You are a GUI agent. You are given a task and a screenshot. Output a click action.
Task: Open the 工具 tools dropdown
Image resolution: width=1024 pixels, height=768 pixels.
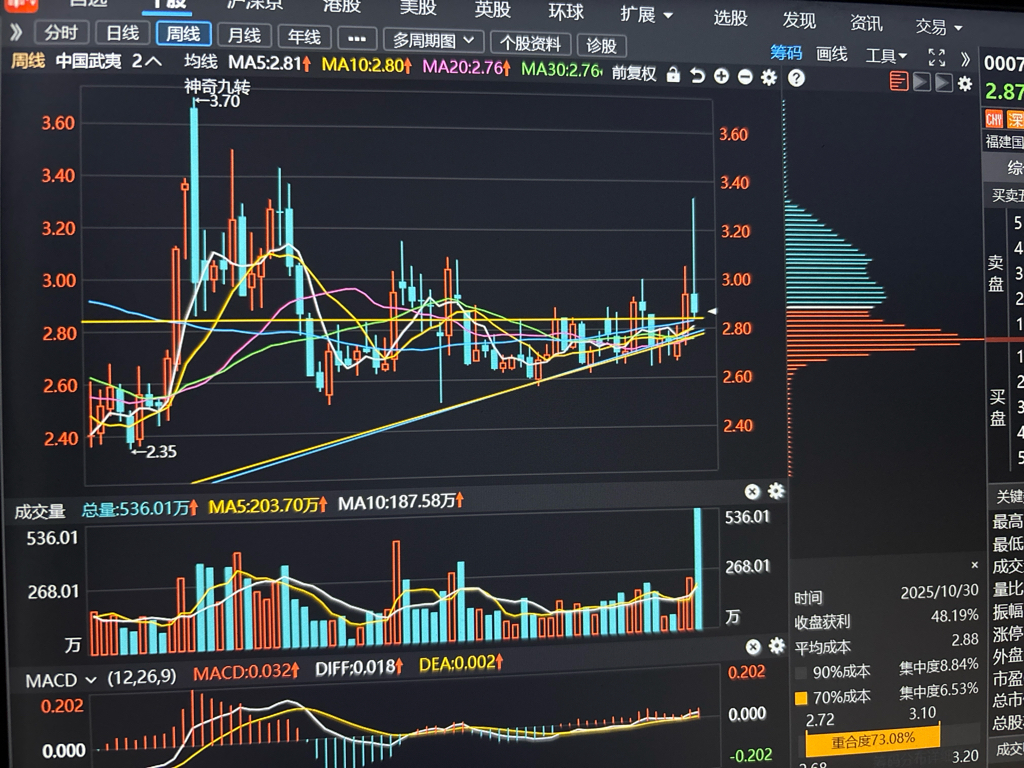tap(886, 56)
